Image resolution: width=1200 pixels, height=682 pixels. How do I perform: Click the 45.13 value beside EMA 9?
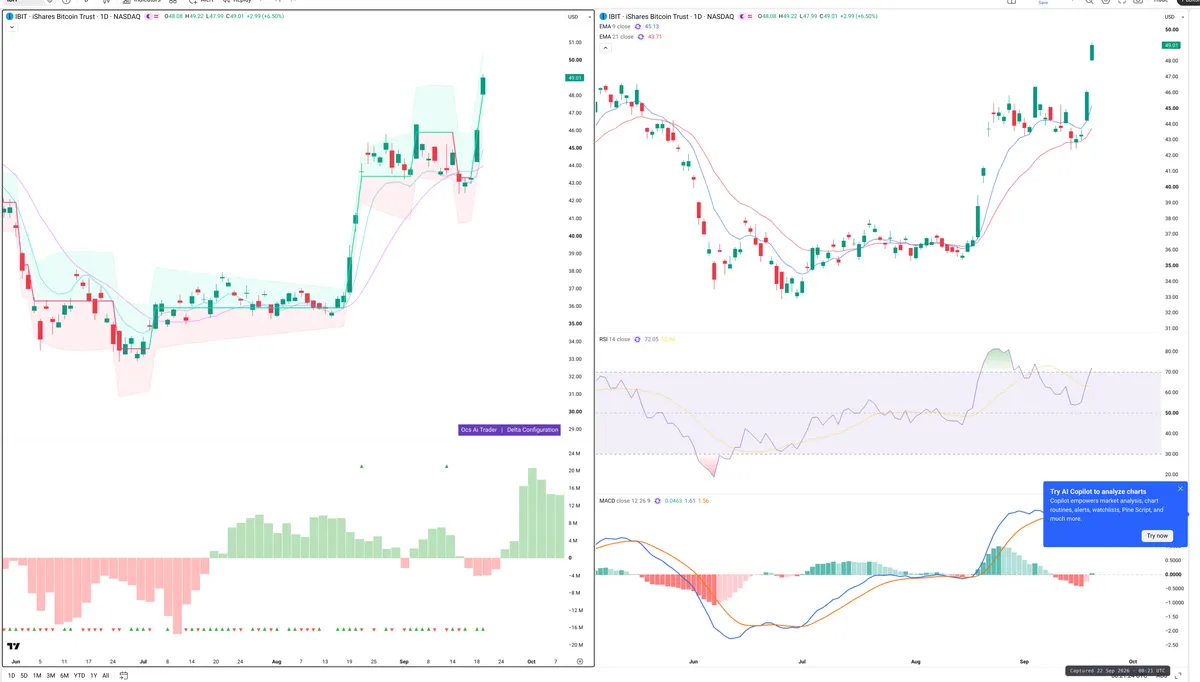652,26
